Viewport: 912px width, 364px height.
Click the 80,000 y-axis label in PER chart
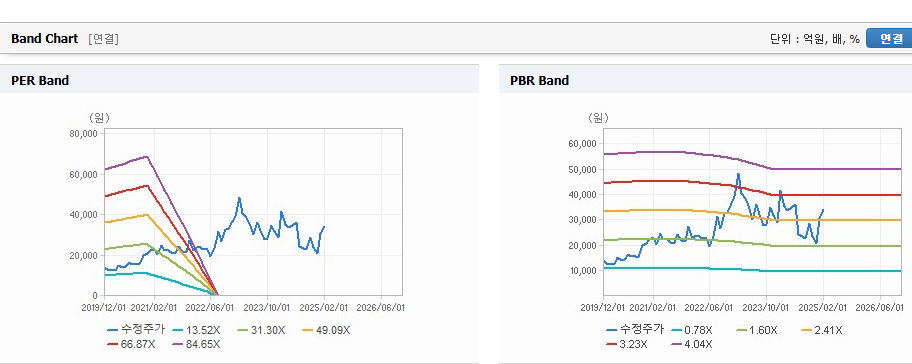(83, 133)
